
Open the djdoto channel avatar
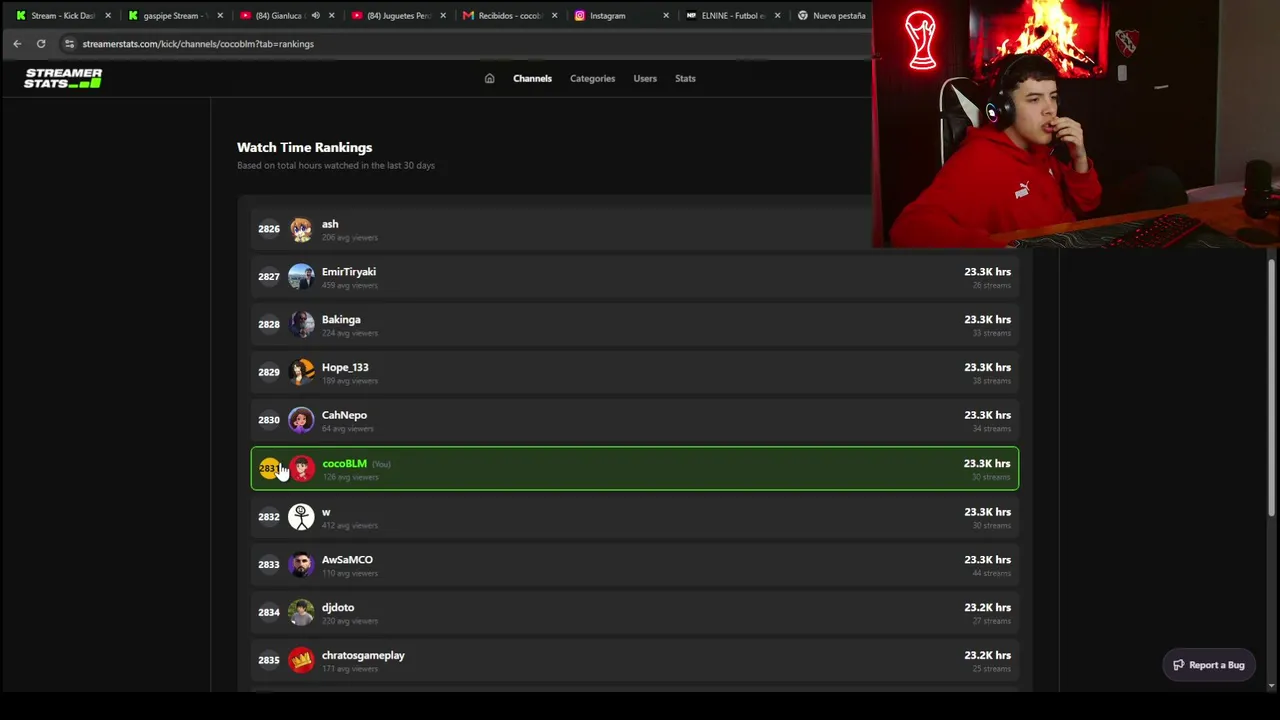pyautogui.click(x=301, y=612)
